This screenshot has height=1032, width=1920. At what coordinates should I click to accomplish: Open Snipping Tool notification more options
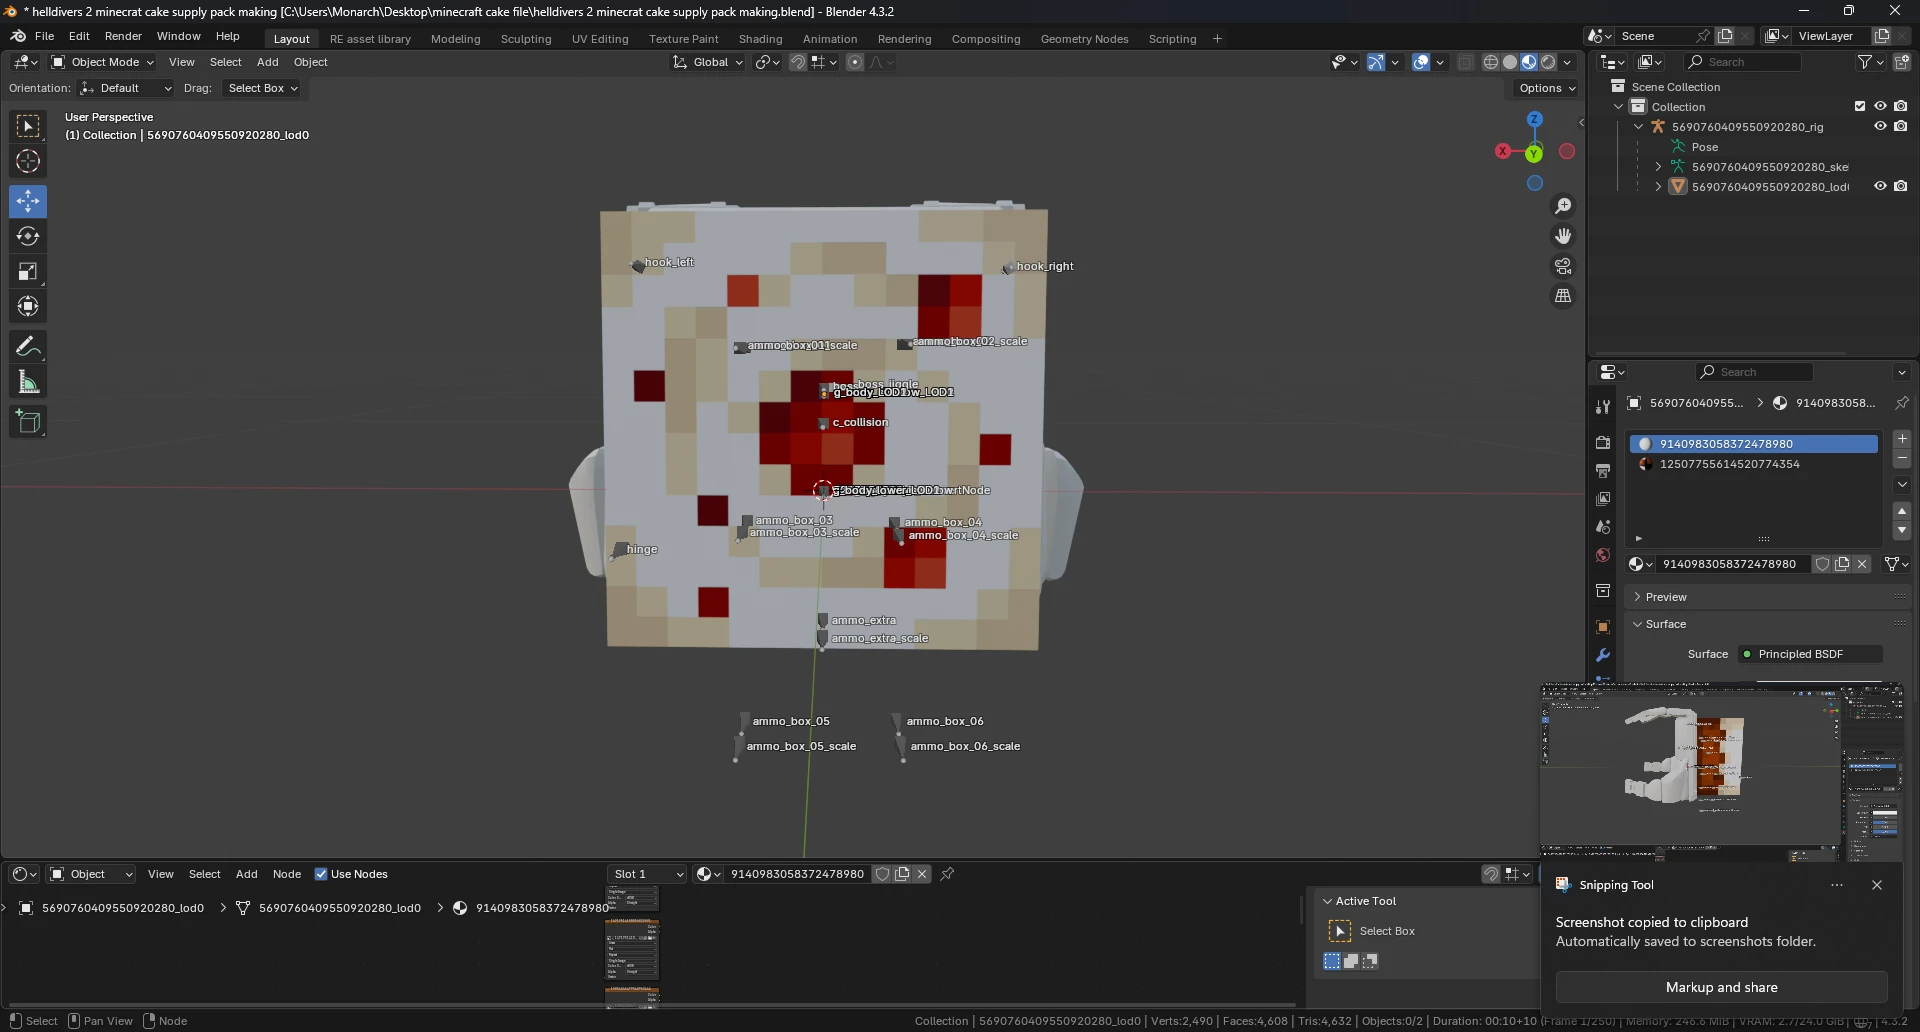coord(1837,885)
